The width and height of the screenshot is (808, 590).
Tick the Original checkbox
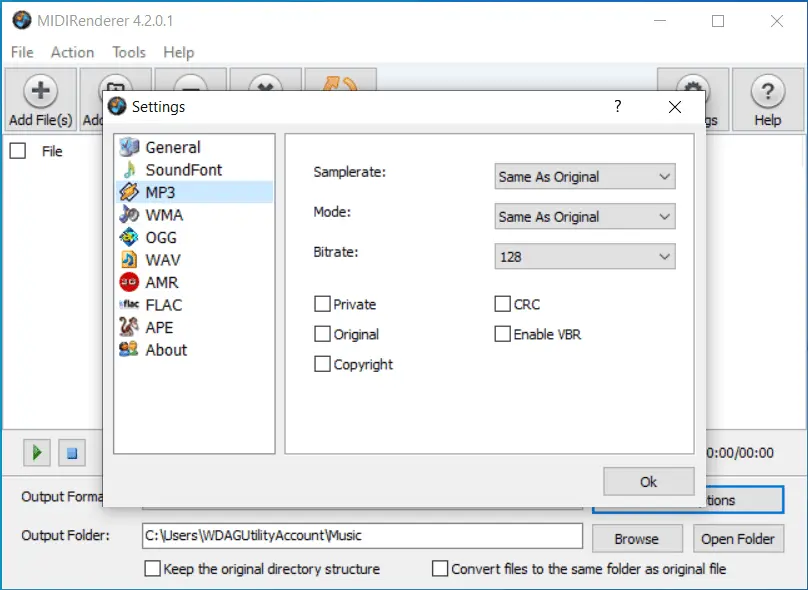tap(323, 334)
